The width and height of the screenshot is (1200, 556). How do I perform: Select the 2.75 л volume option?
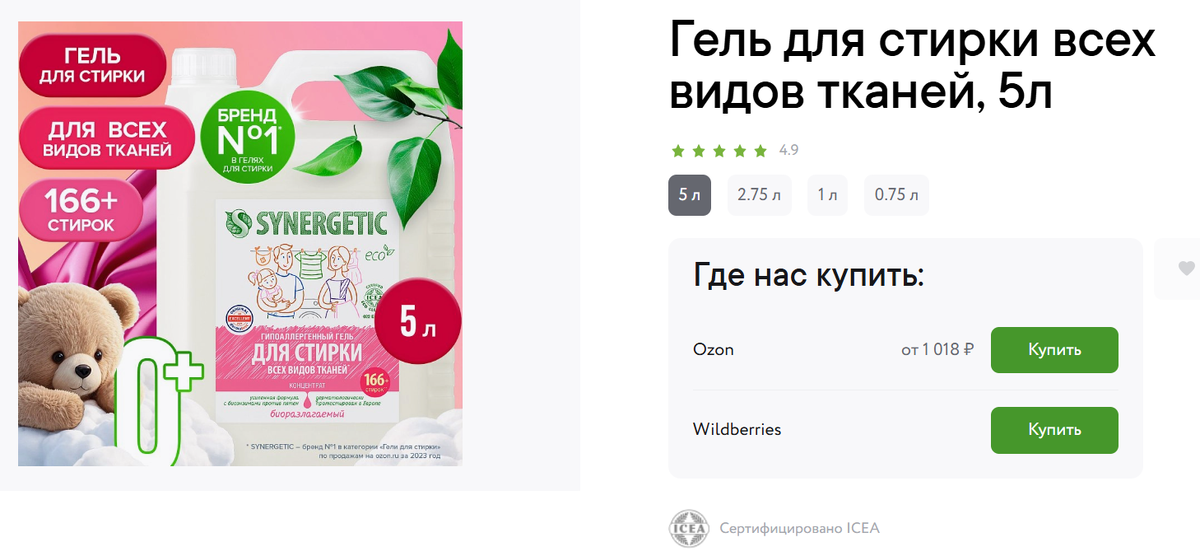click(759, 195)
